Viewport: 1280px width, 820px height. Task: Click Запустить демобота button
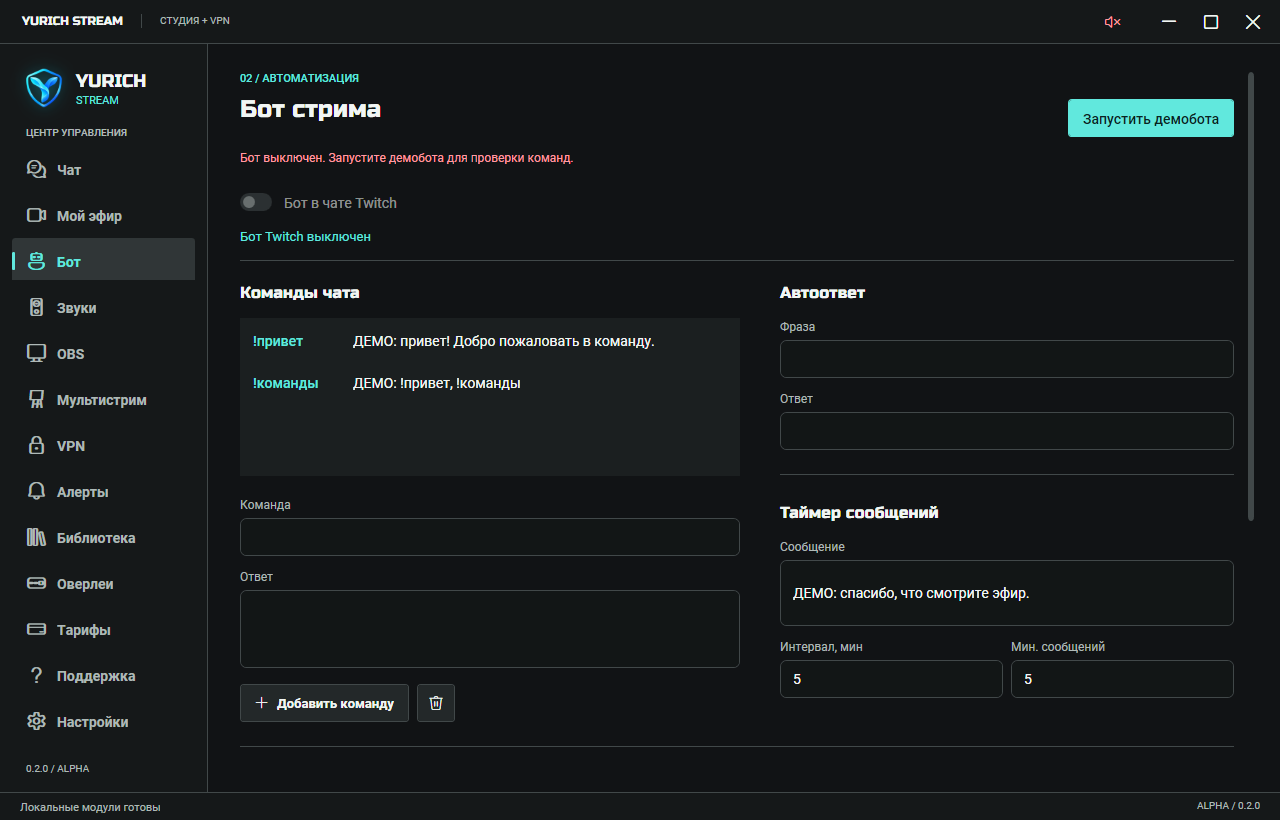(1151, 118)
